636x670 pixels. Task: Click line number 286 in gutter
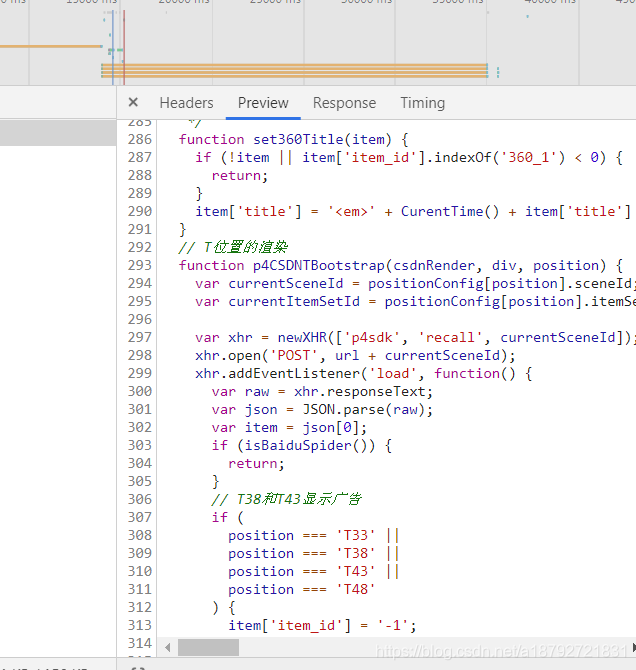pyautogui.click(x=140, y=139)
